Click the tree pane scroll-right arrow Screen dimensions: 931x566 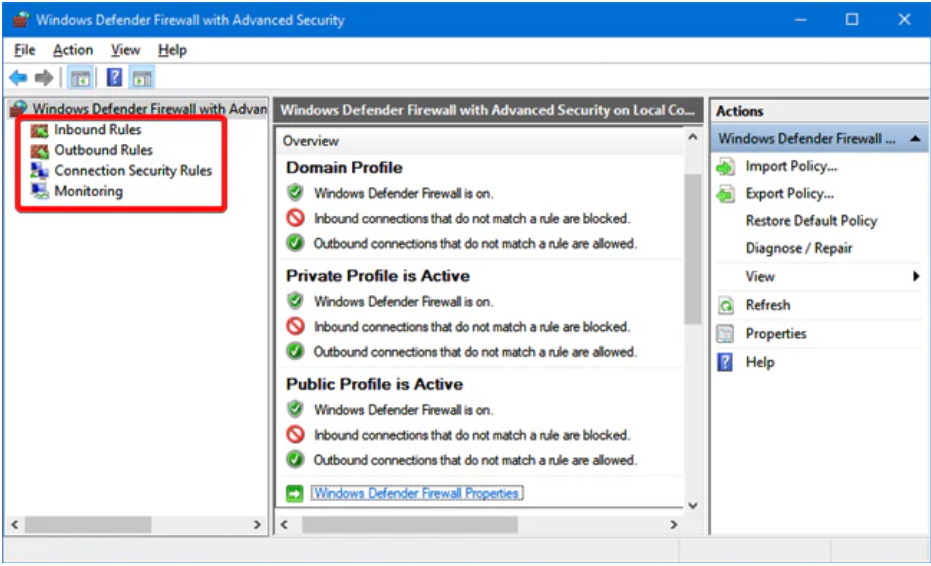pyautogui.click(x=256, y=524)
